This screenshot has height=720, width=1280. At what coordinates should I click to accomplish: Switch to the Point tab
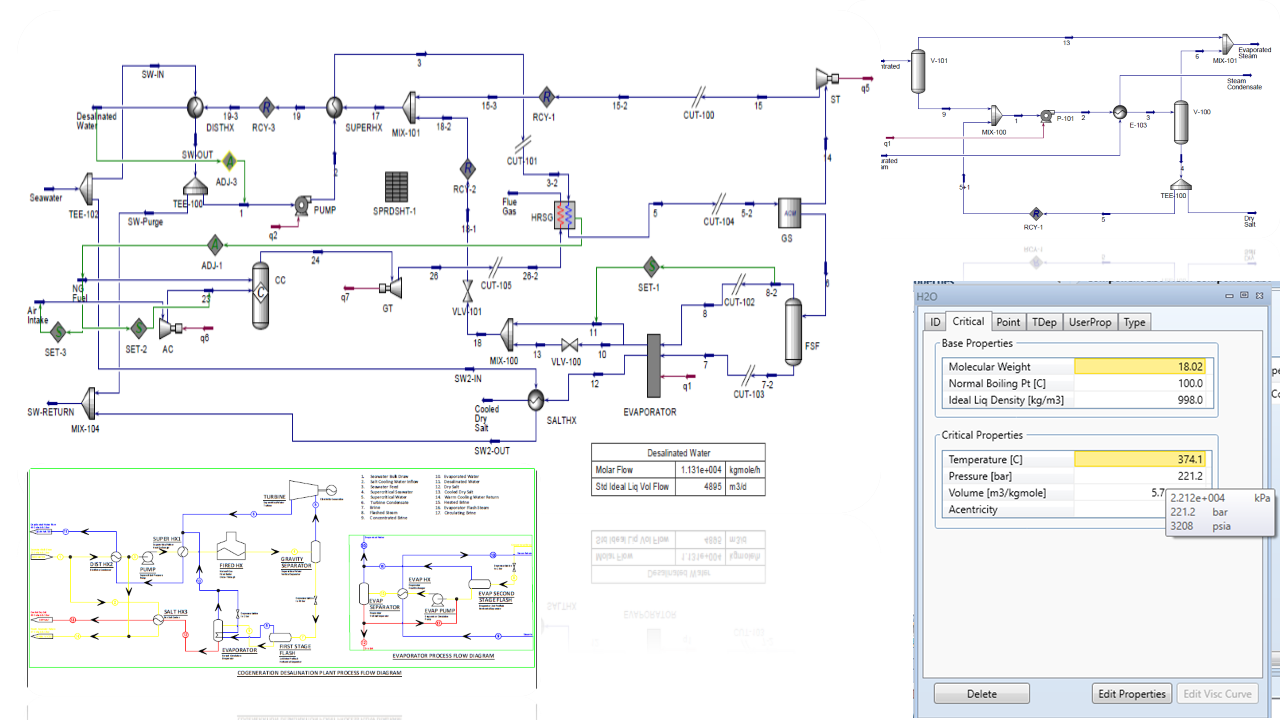click(x=1008, y=322)
